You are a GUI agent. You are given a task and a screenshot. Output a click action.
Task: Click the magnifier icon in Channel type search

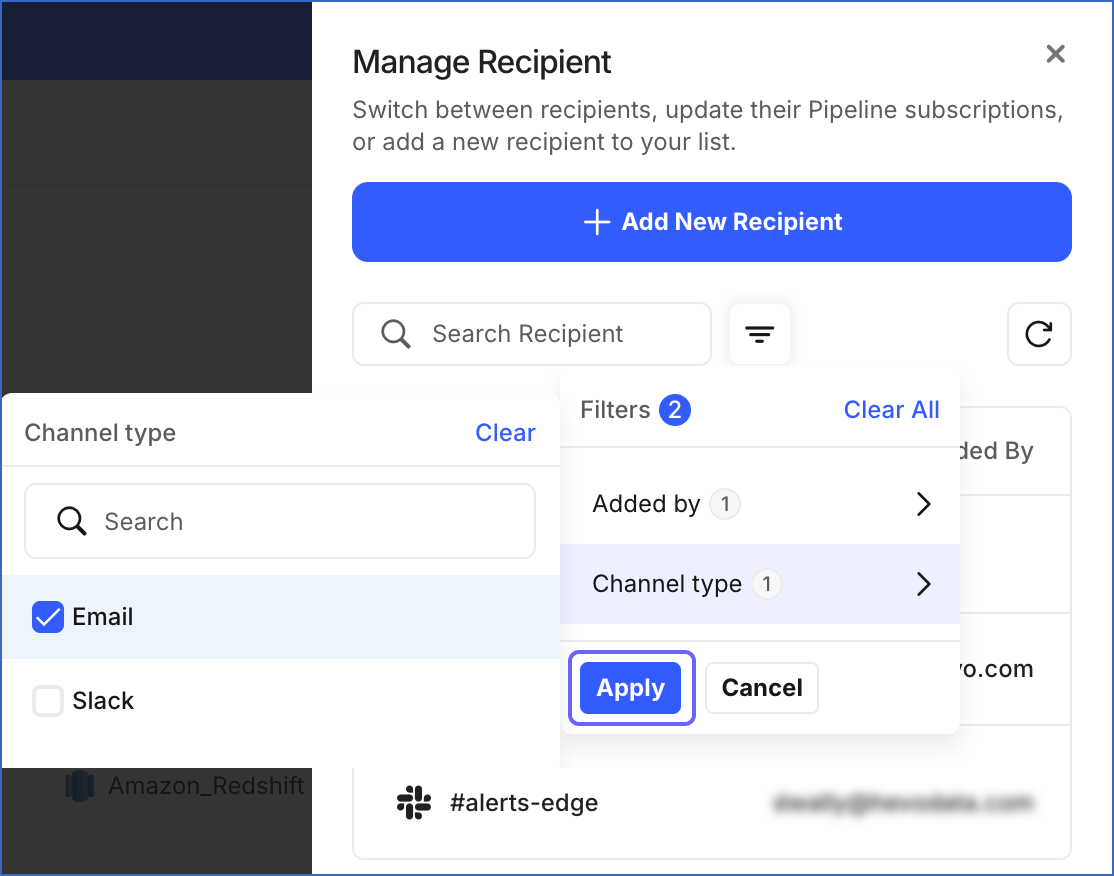tap(71, 521)
